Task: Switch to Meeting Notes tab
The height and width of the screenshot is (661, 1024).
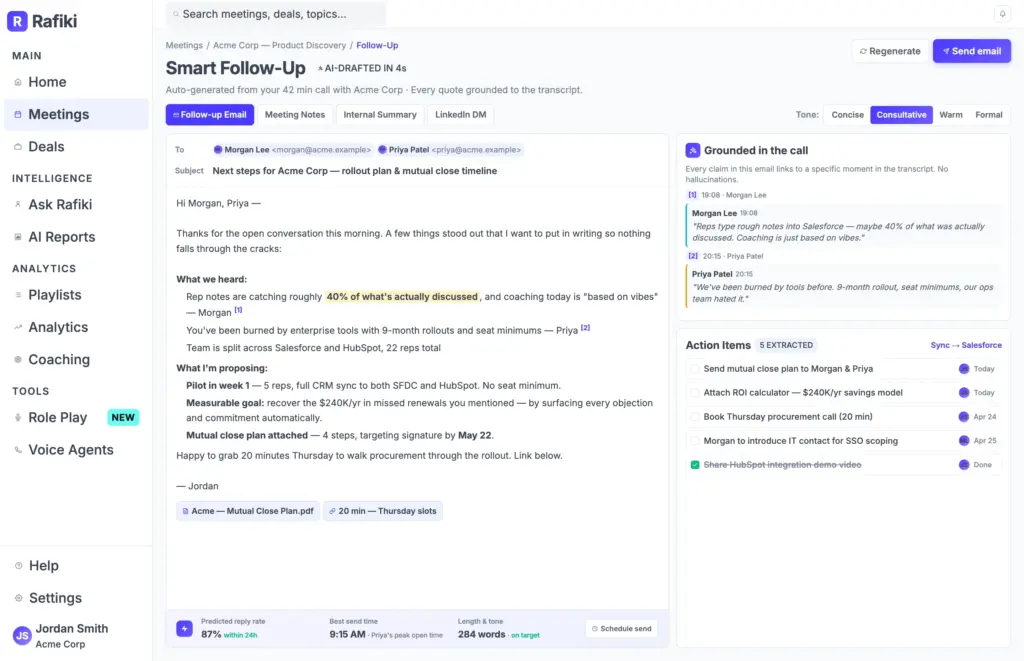Action: point(295,115)
